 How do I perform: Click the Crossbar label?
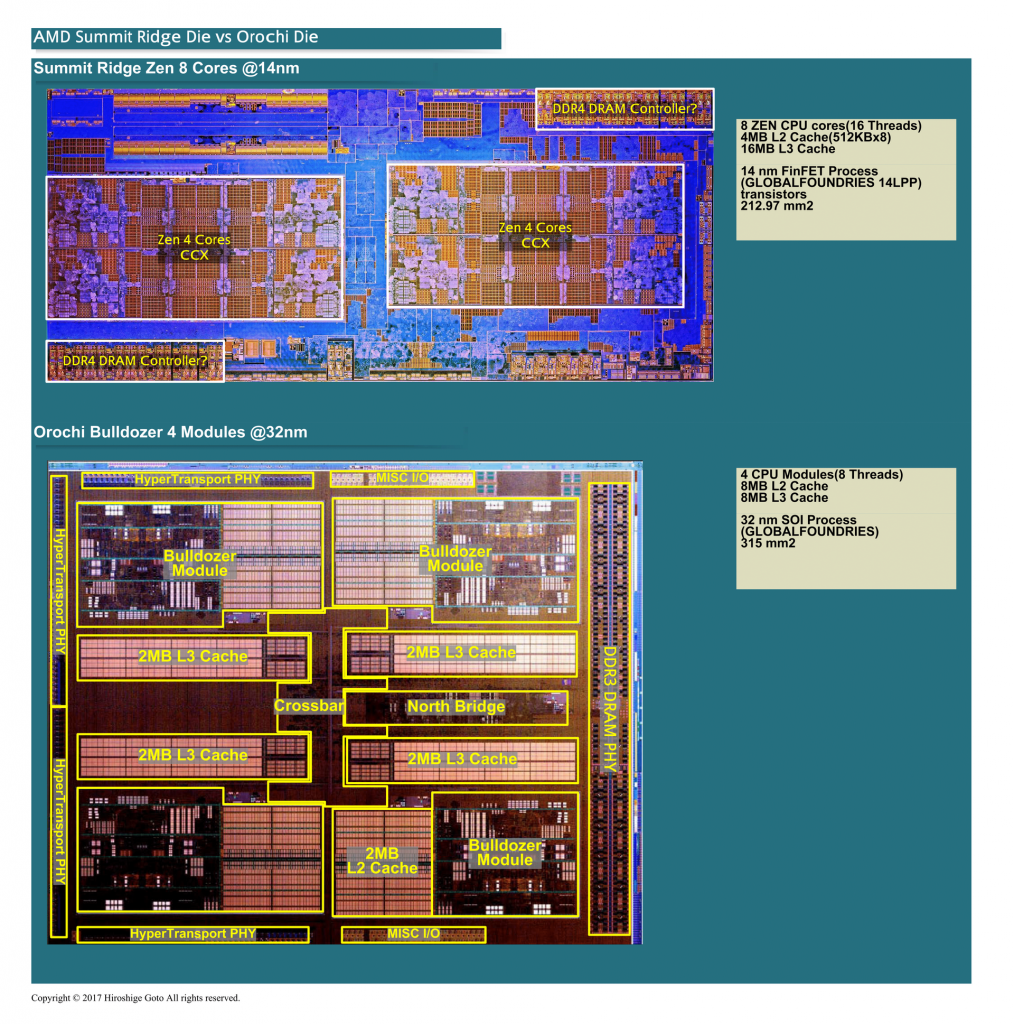[x=309, y=706]
